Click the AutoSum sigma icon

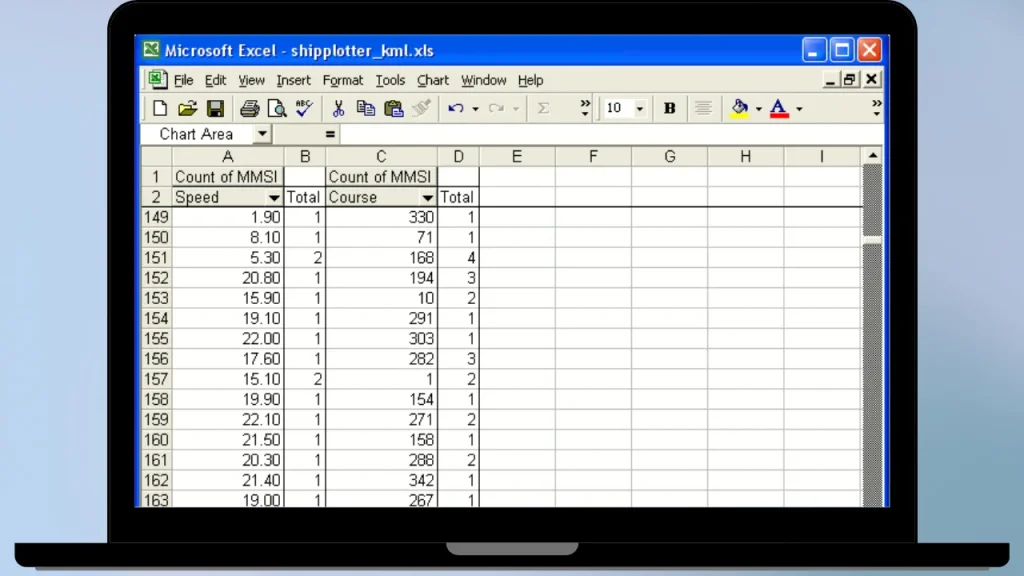coord(543,108)
